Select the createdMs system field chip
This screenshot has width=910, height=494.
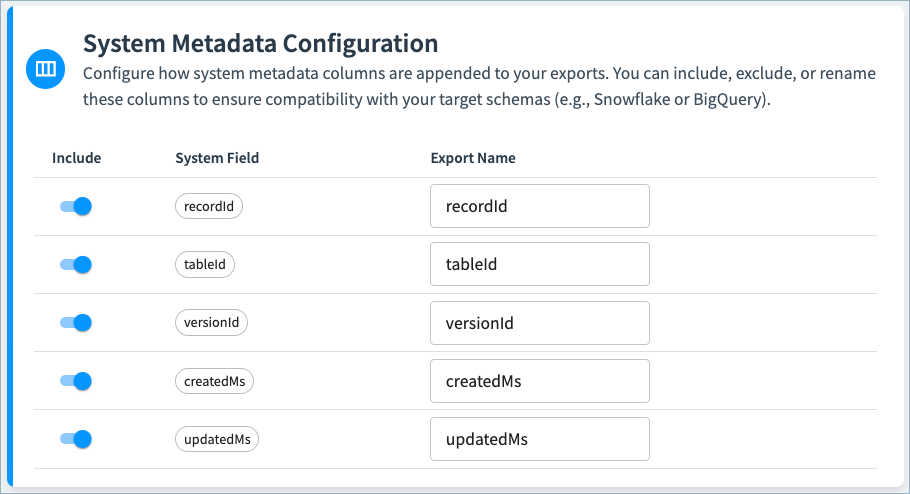click(214, 381)
